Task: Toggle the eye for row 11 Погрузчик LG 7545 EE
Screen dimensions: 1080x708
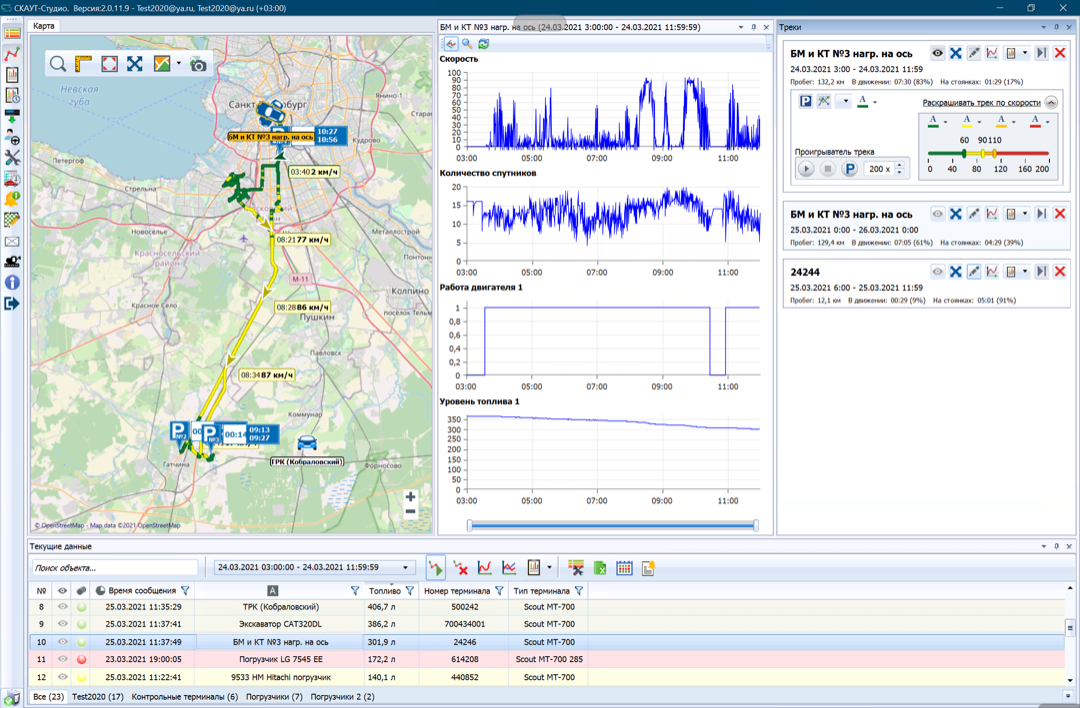Action: [x=63, y=659]
